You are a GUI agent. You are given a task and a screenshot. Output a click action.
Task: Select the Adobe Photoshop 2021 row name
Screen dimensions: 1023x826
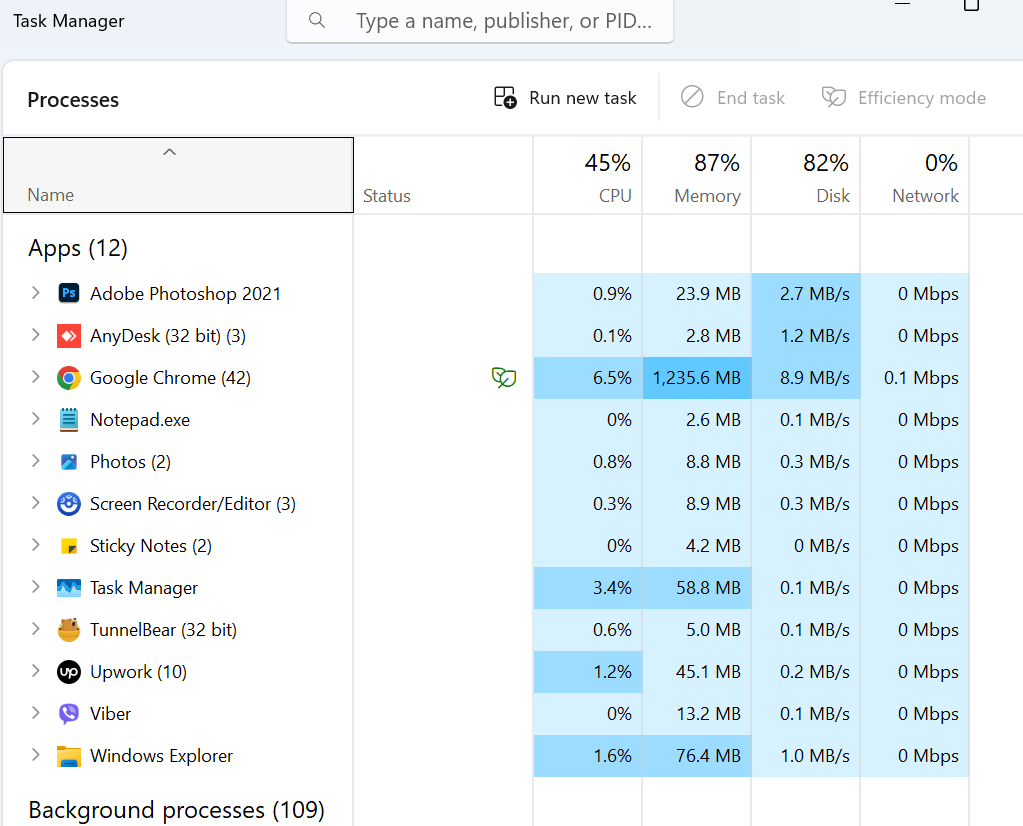click(185, 294)
